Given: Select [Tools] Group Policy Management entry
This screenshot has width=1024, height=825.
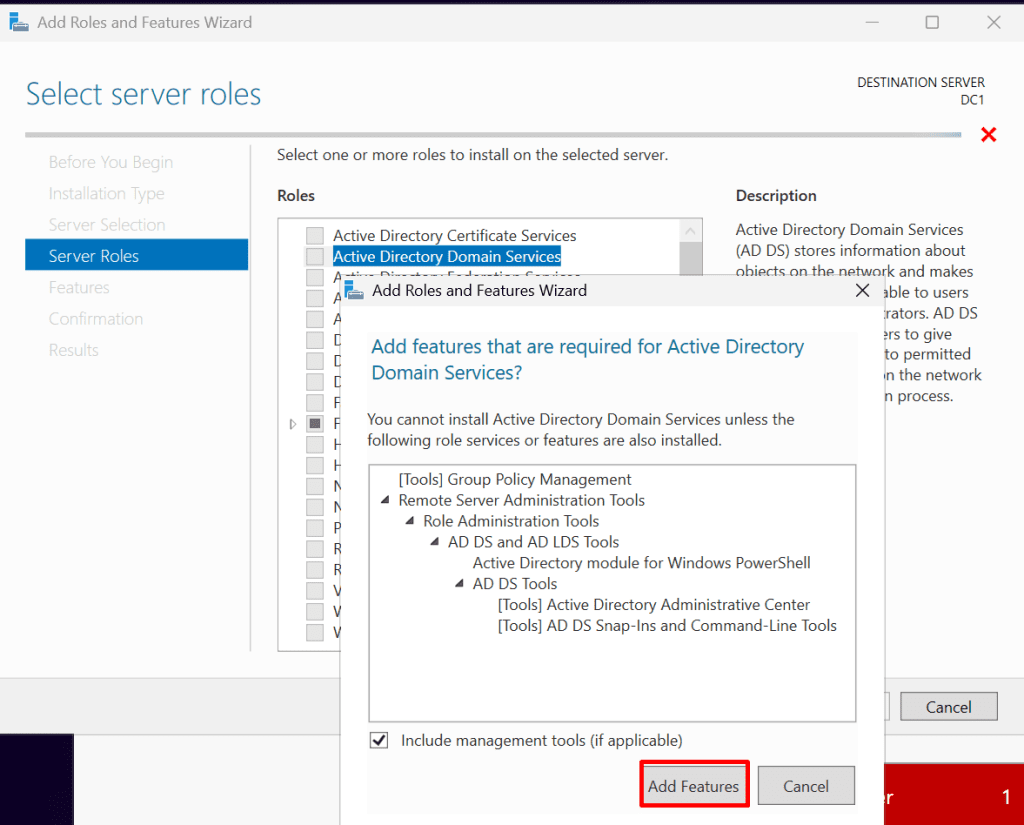Looking at the screenshot, I should click(x=515, y=480).
